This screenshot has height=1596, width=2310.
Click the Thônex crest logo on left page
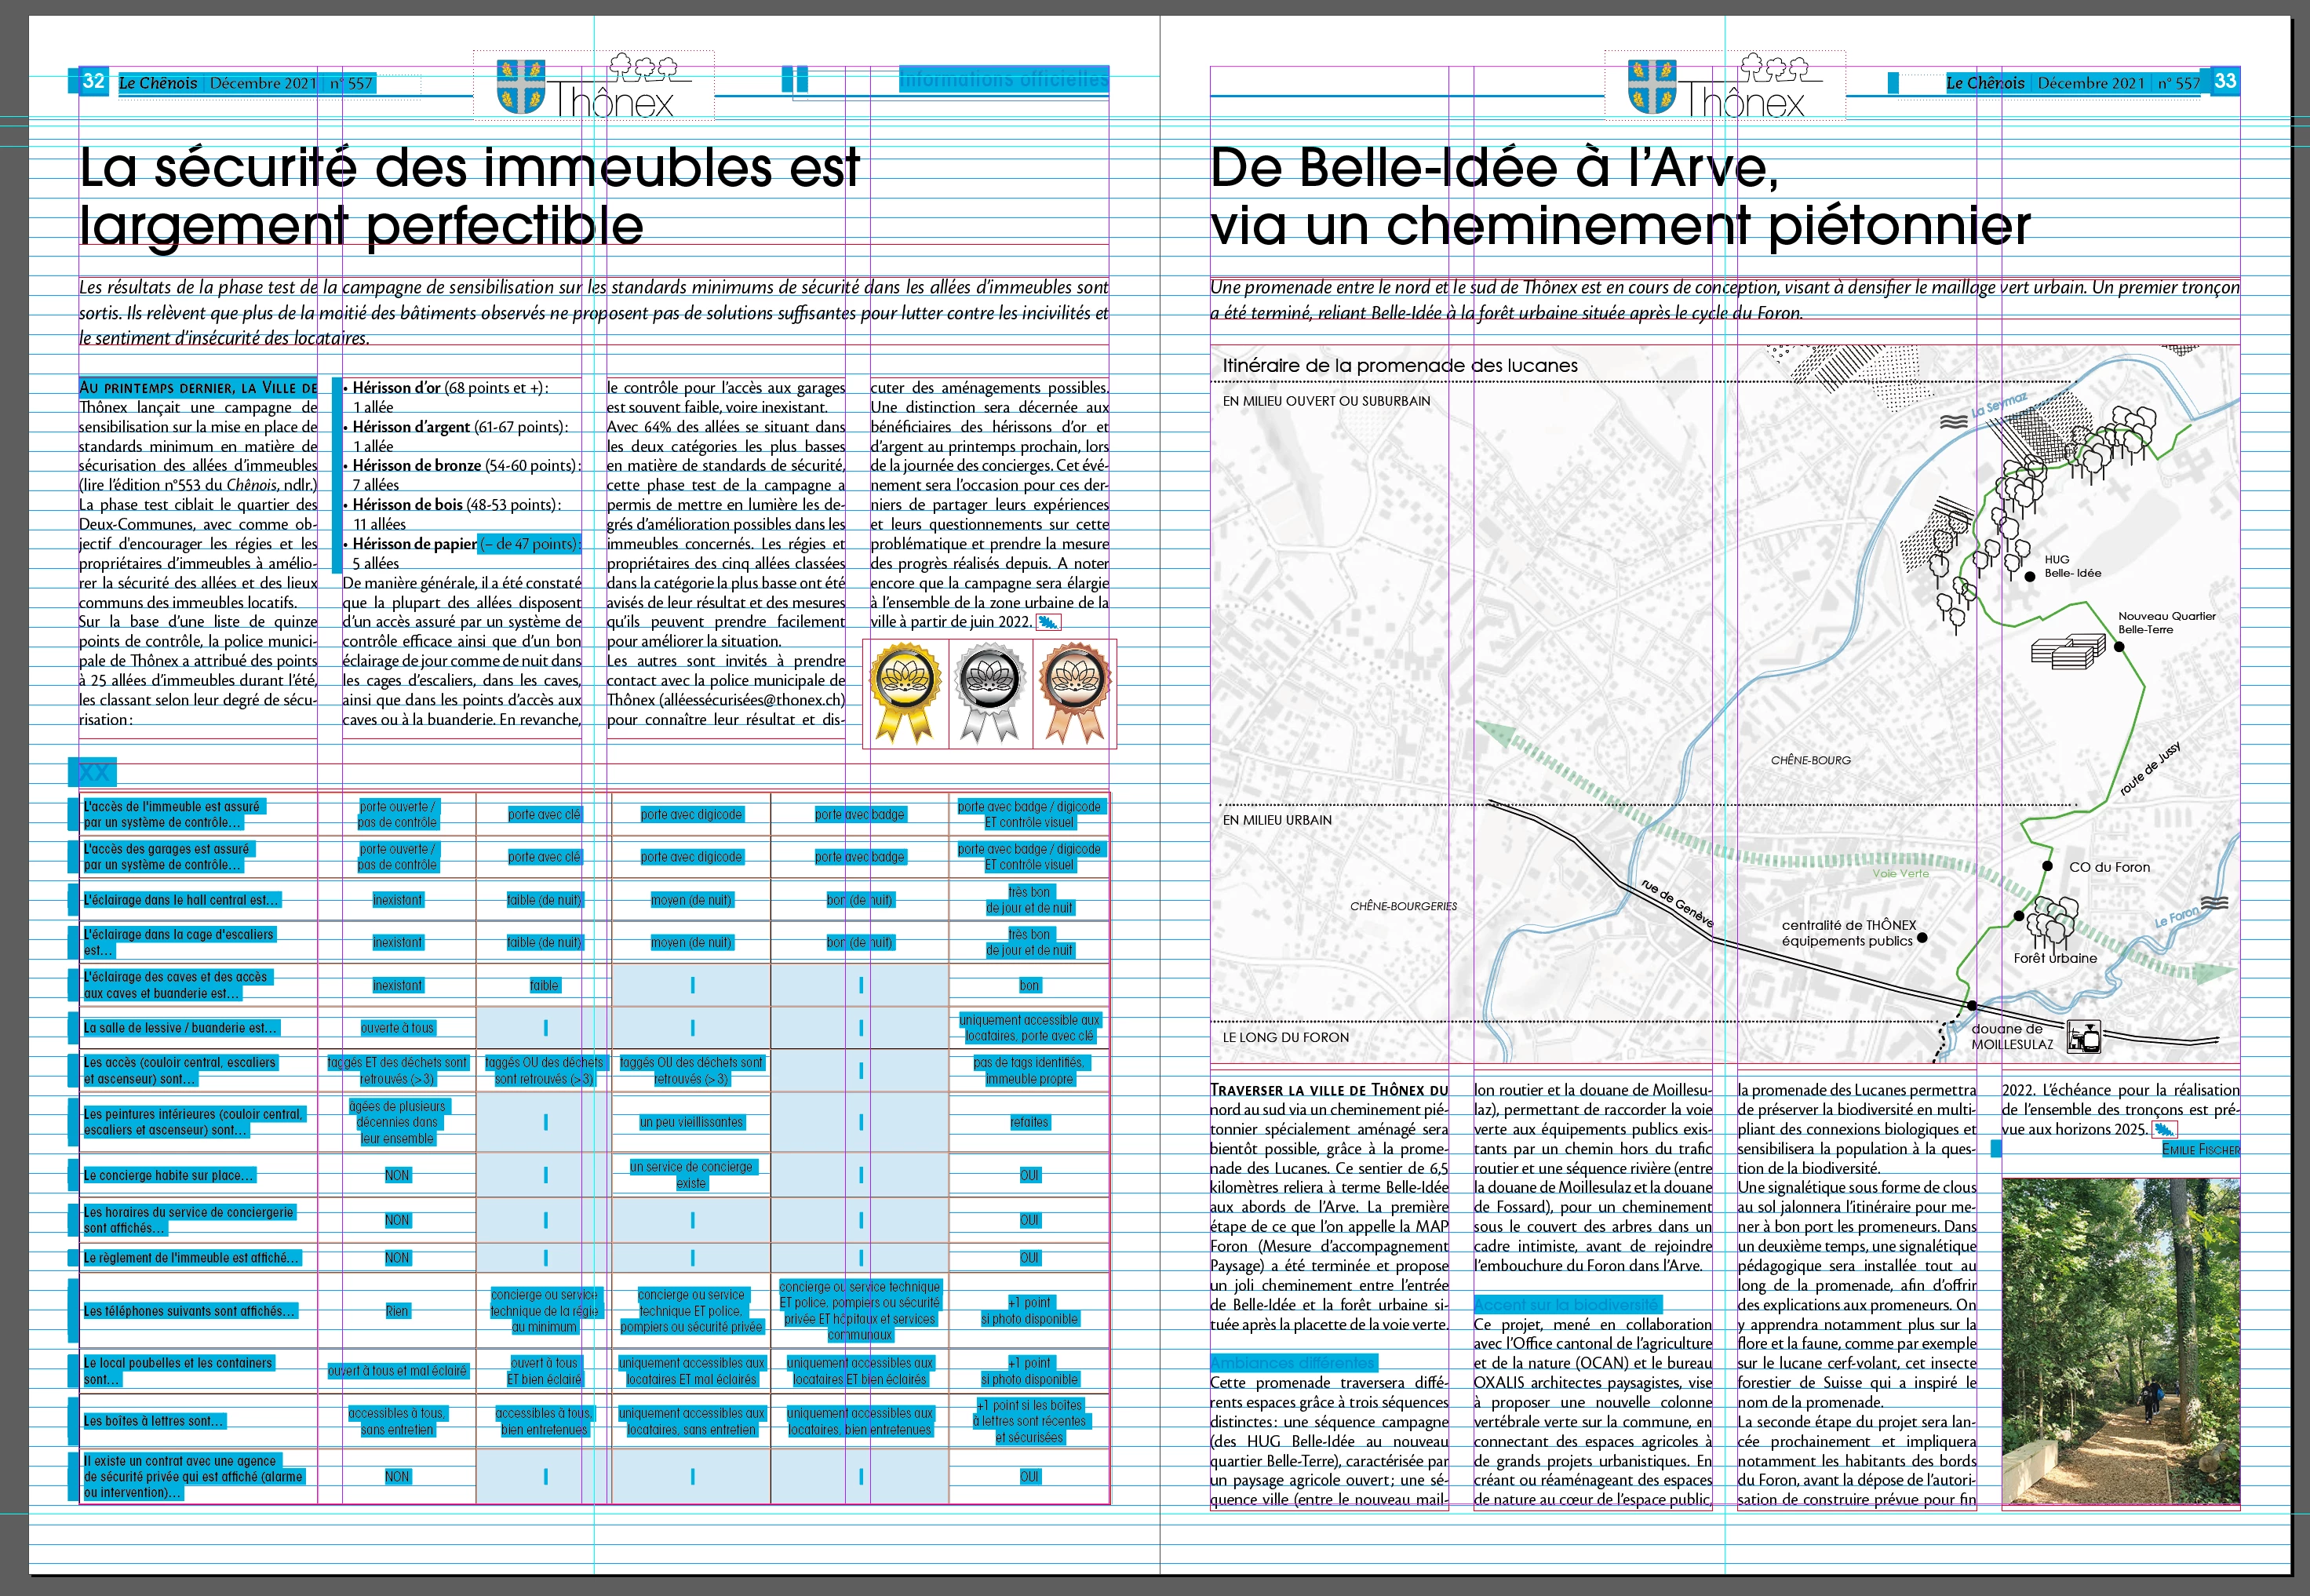[521, 86]
